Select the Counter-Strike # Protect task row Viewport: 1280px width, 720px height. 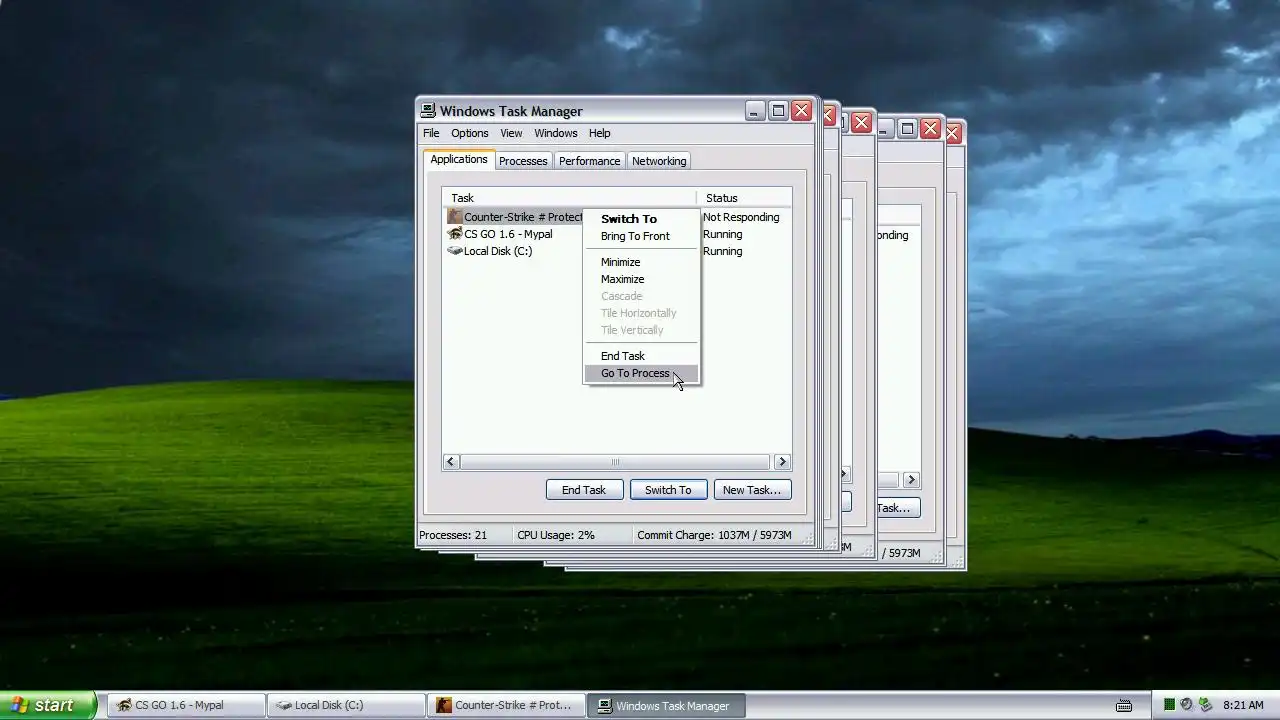(515, 217)
